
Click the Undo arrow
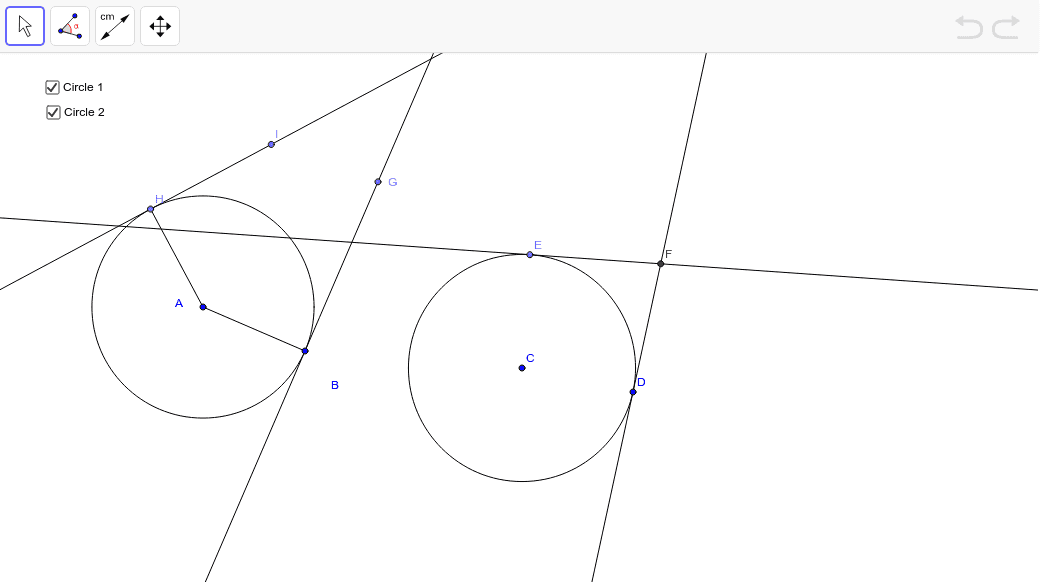(969, 27)
